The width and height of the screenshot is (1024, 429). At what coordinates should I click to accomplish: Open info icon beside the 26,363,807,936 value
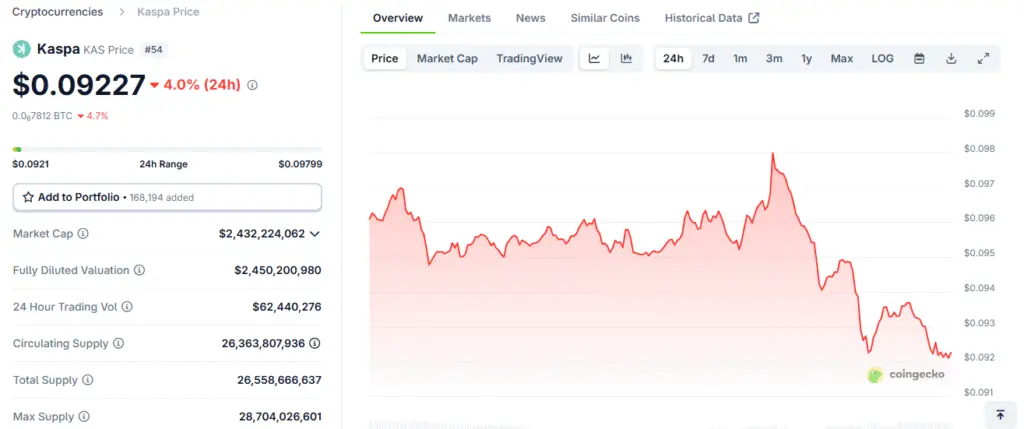point(315,343)
